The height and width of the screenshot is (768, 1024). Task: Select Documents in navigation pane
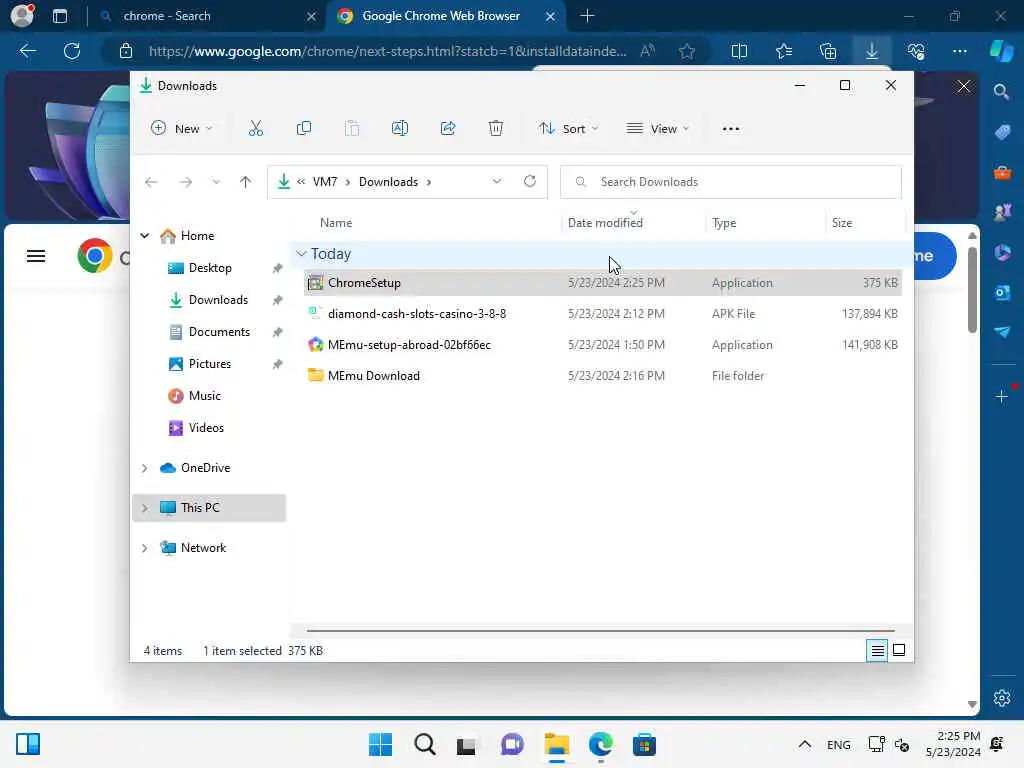pos(219,332)
